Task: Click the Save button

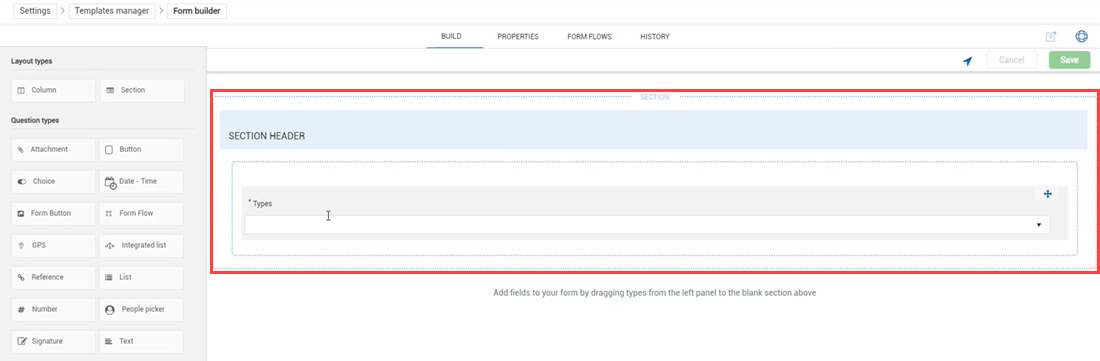Action: tap(1069, 60)
